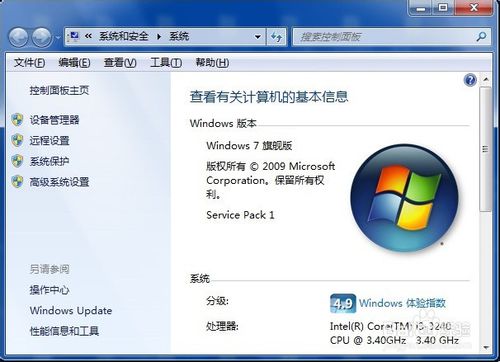Click the 分级: label
Screen dimensions: 500x362
point(217,301)
